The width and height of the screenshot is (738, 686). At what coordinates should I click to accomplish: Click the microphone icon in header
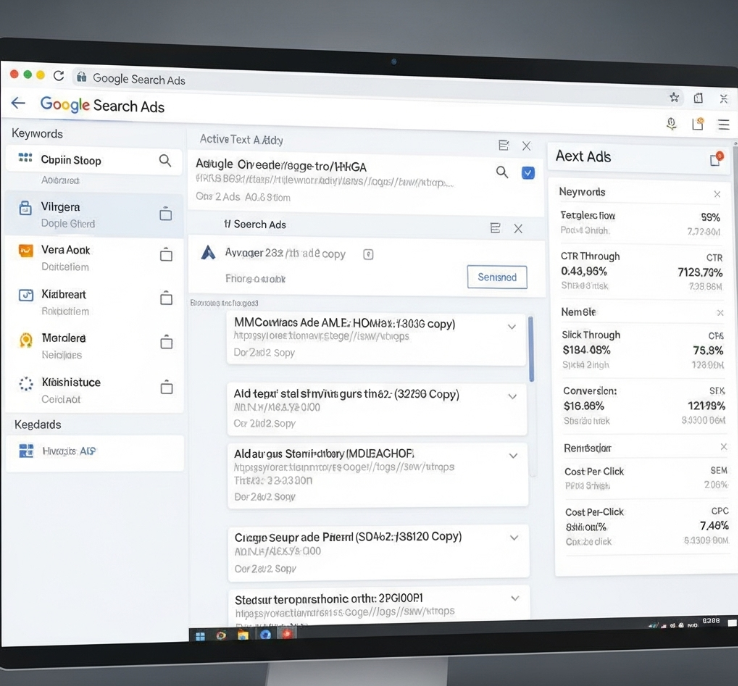(x=672, y=124)
